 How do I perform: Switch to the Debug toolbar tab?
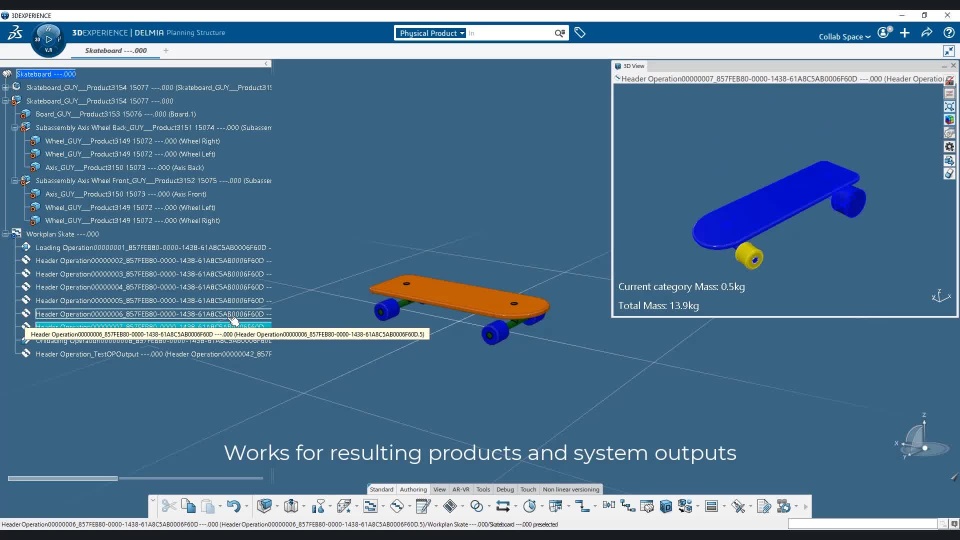point(505,489)
